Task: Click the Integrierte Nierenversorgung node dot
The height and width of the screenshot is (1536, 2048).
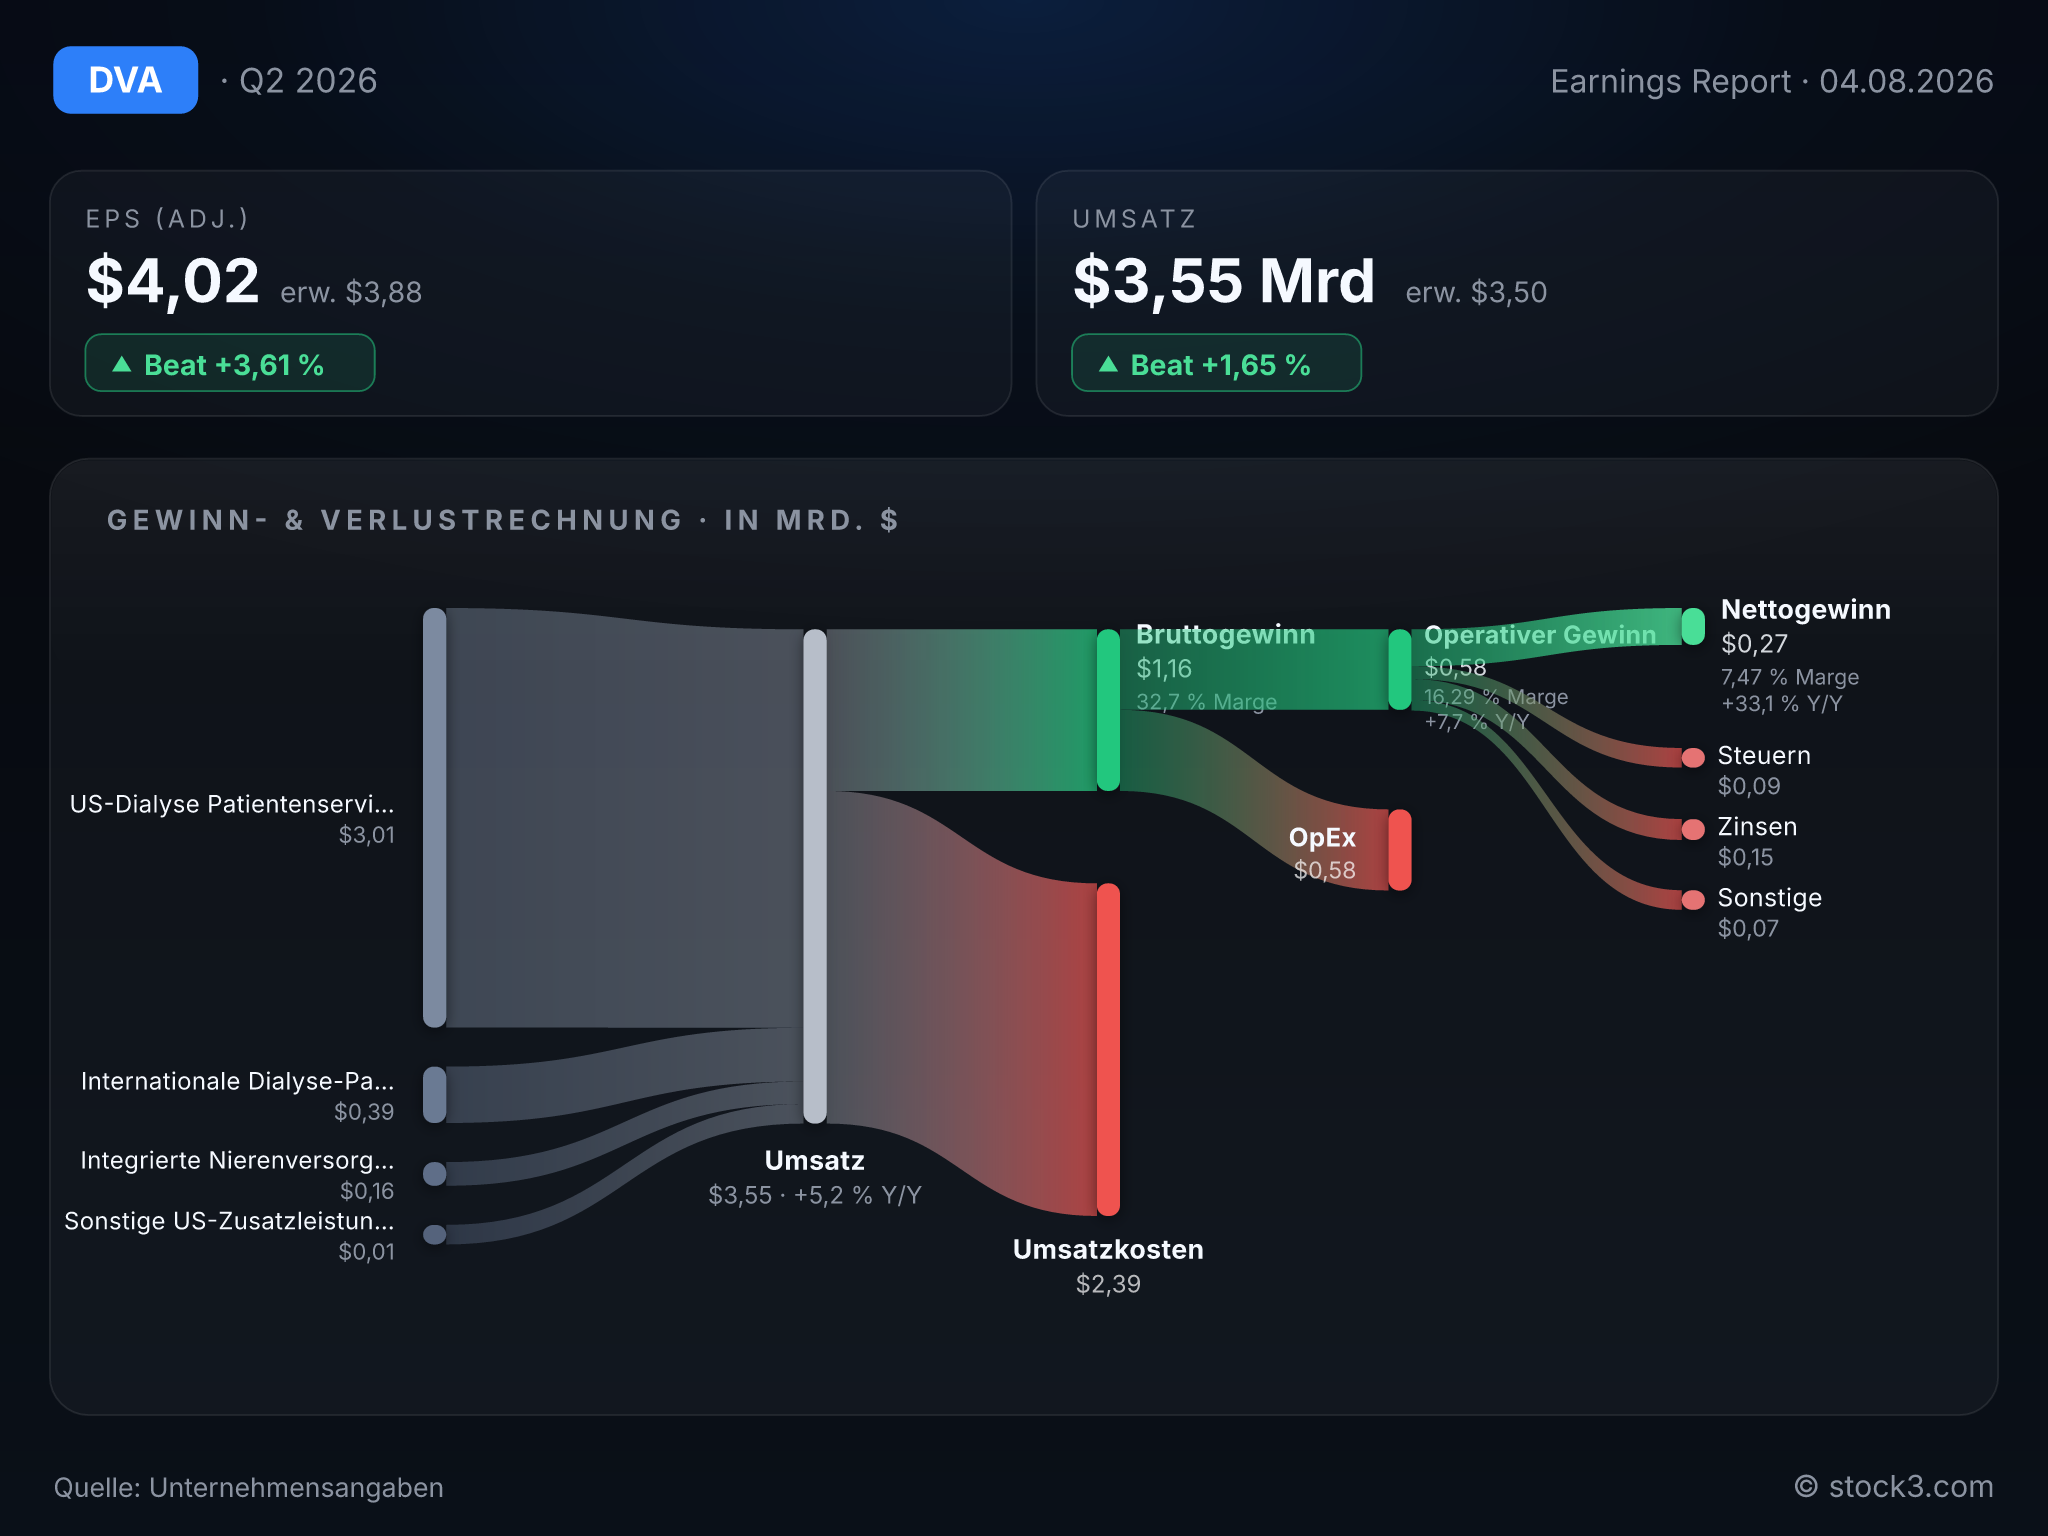Action: click(435, 1173)
